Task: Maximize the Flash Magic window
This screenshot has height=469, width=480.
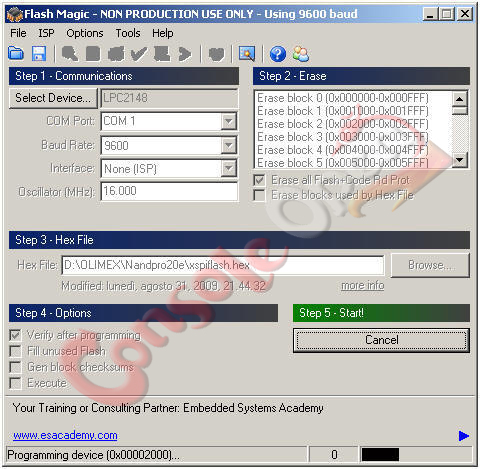Action: (x=447, y=14)
